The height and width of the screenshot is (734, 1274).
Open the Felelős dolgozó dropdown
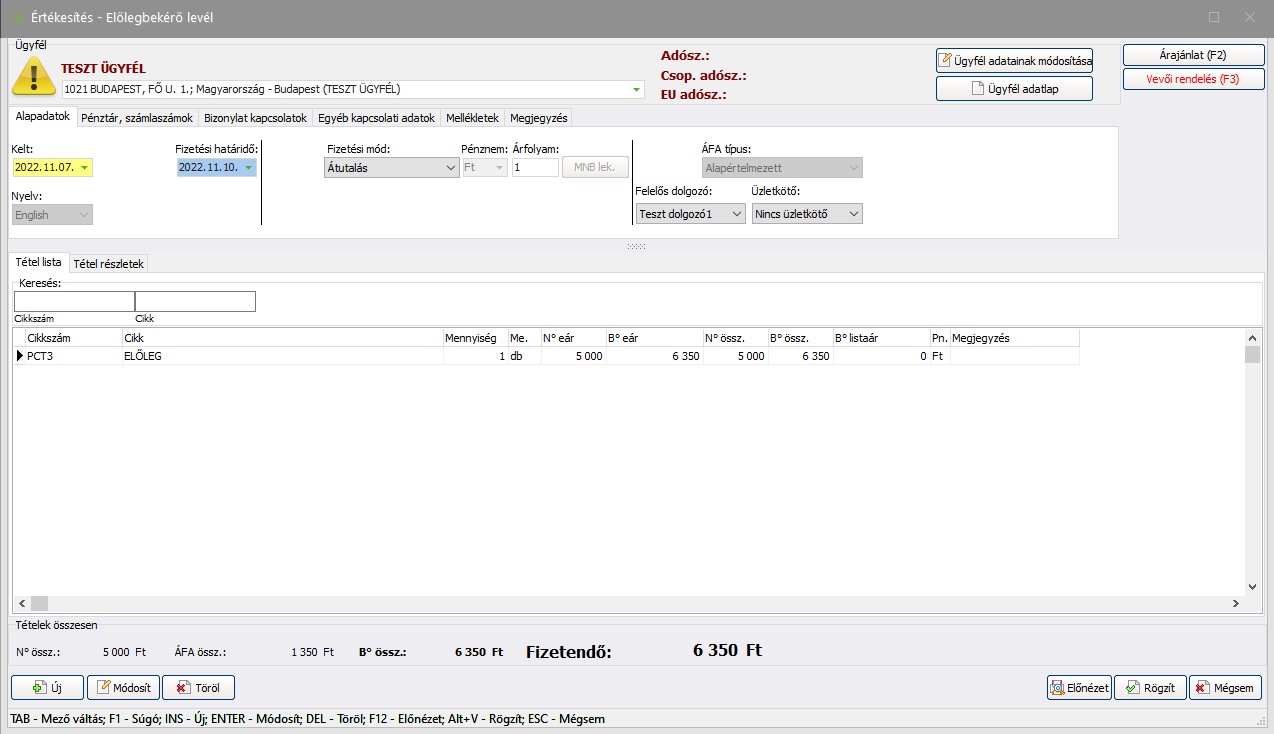(736, 214)
